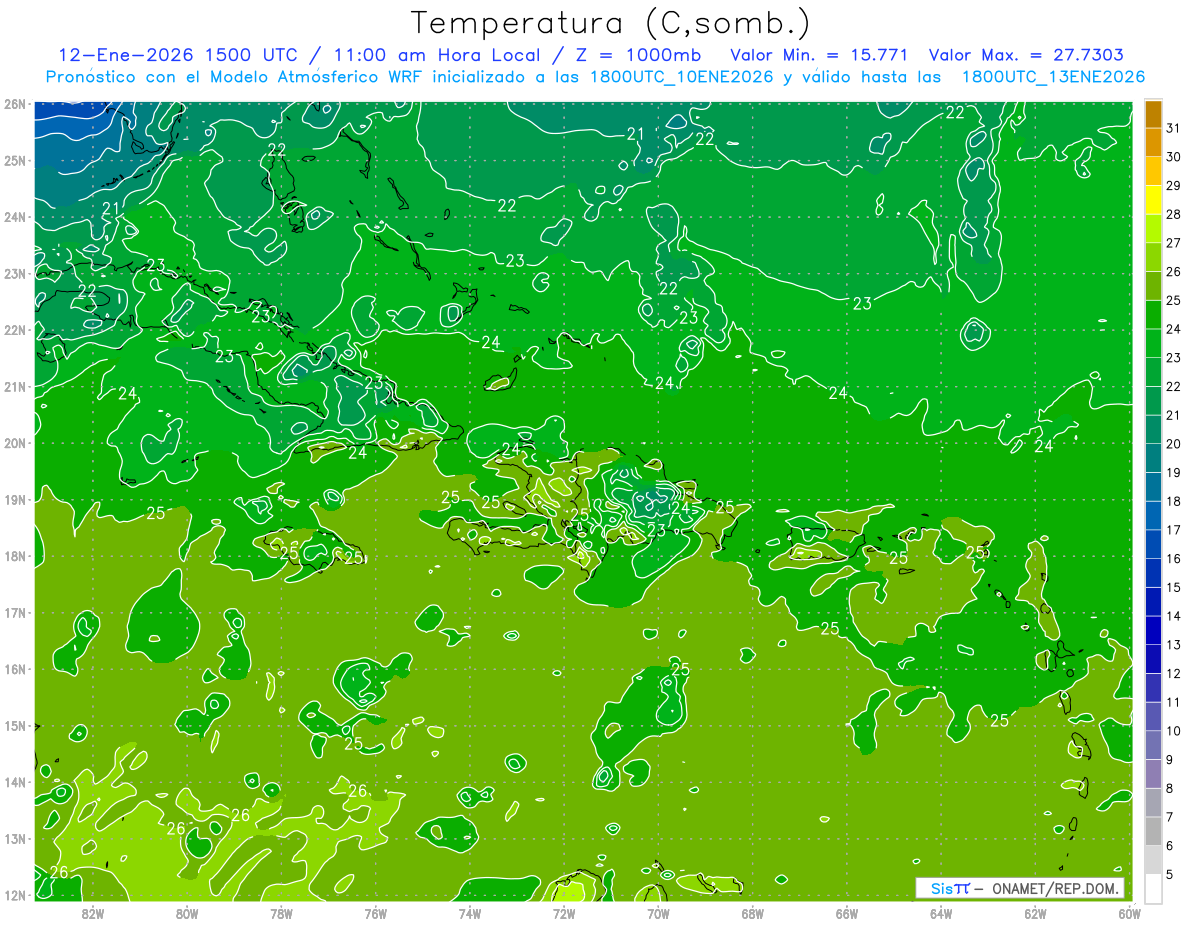
Task: Pick the orange legend swatch above 31
Action: pyautogui.click(x=1153, y=114)
